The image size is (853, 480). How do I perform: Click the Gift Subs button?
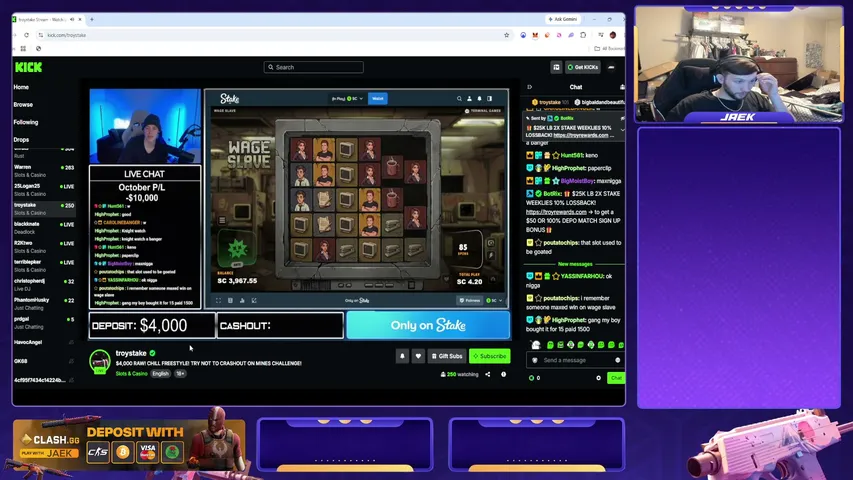click(x=447, y=356)
